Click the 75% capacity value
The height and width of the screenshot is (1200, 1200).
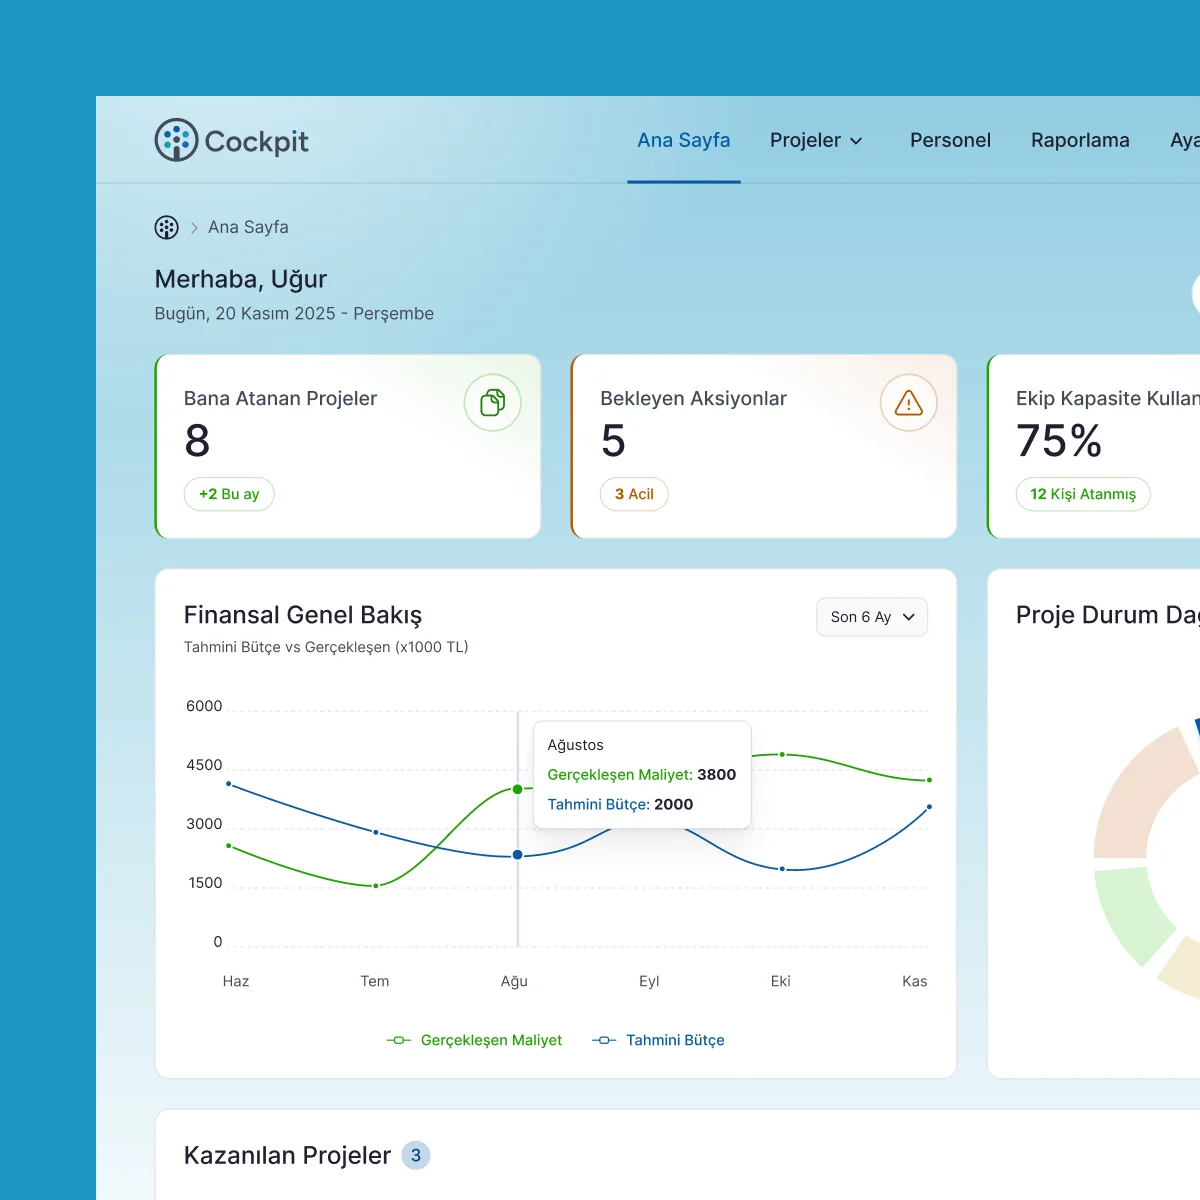[x=1059, y=441]
